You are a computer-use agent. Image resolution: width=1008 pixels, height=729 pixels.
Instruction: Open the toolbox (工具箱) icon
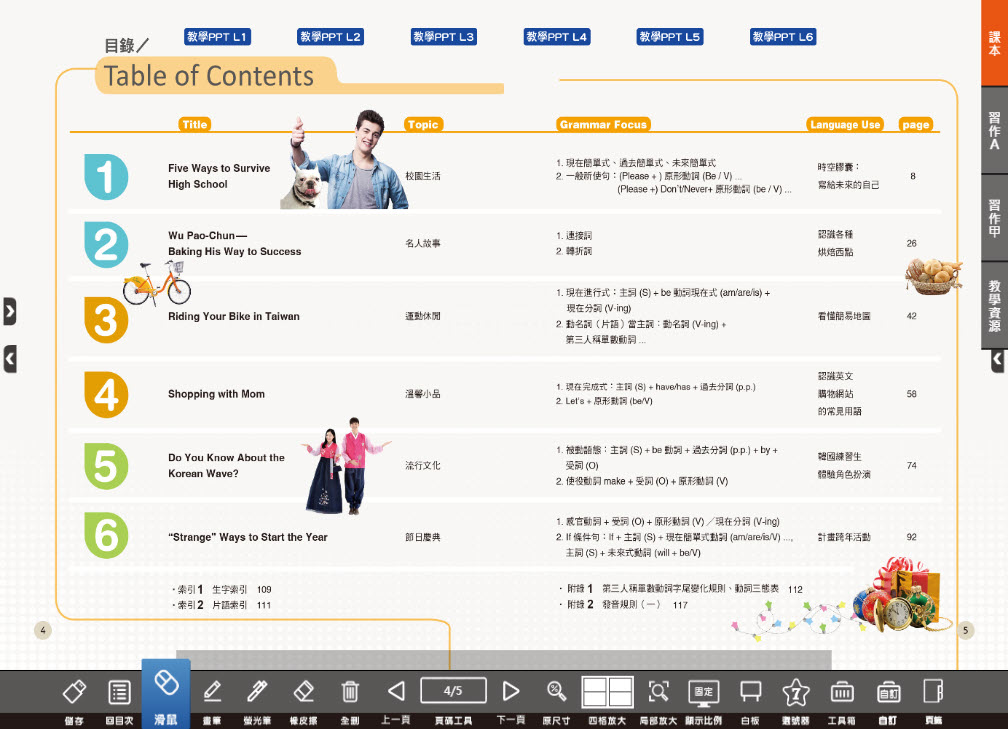tap(841, 692)
